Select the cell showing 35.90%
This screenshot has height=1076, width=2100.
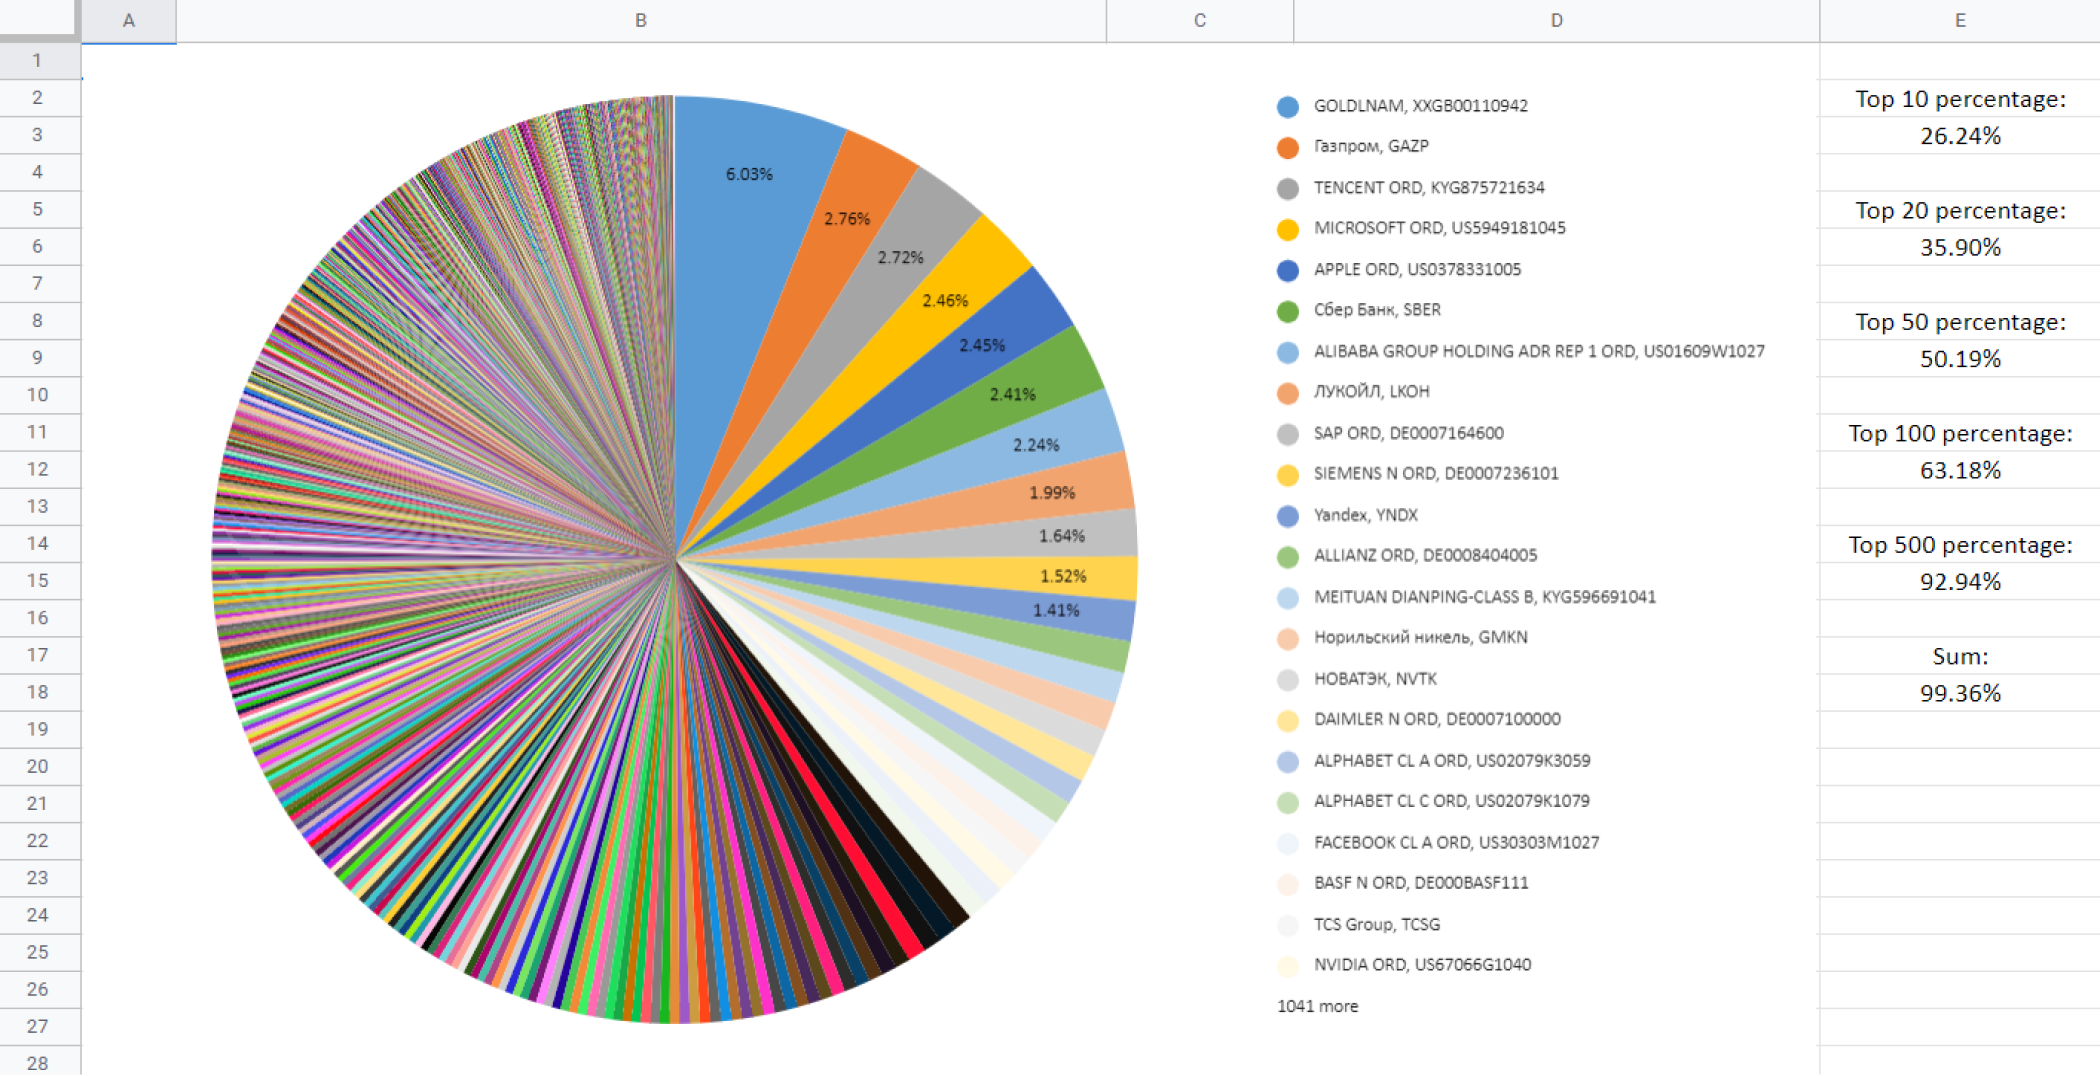(1960, 247)
